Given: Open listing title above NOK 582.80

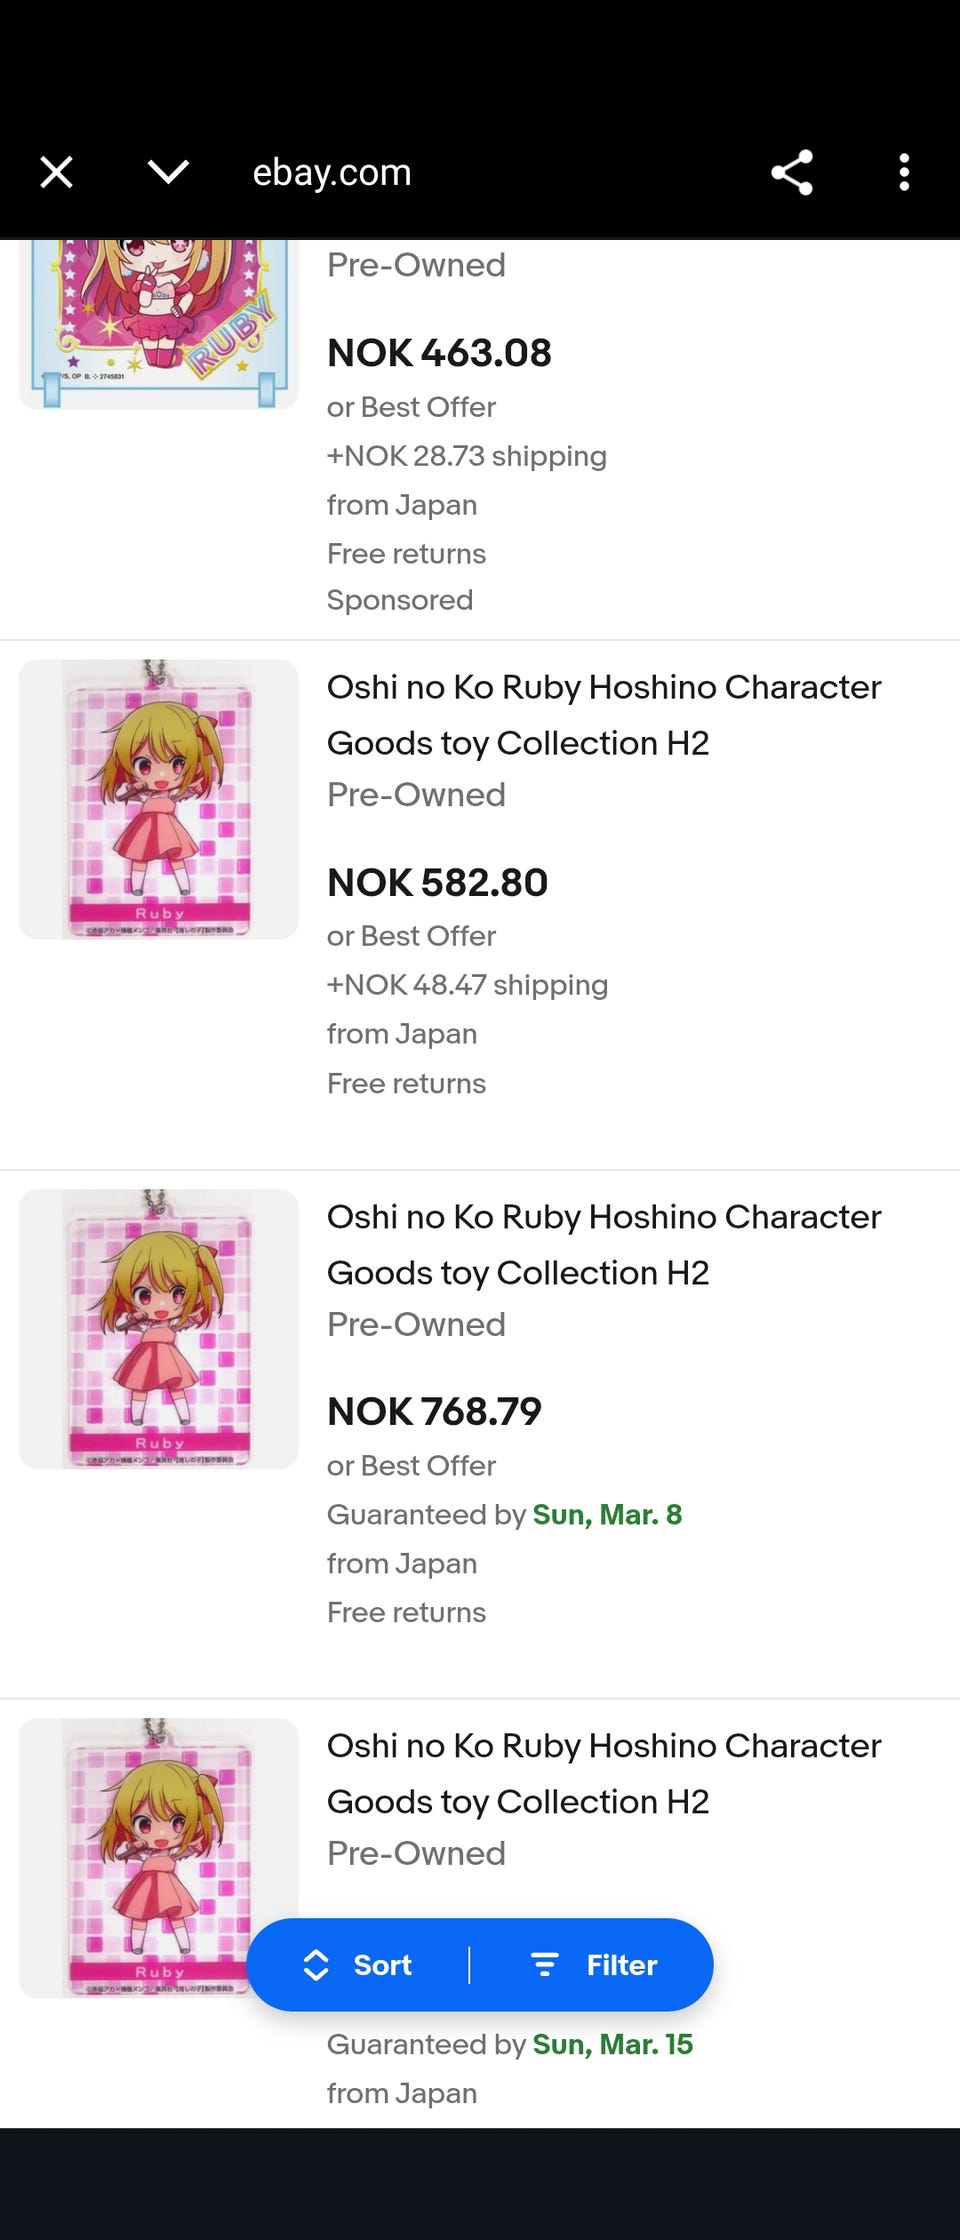Looking at the screenshot, I should click(604, 715).
